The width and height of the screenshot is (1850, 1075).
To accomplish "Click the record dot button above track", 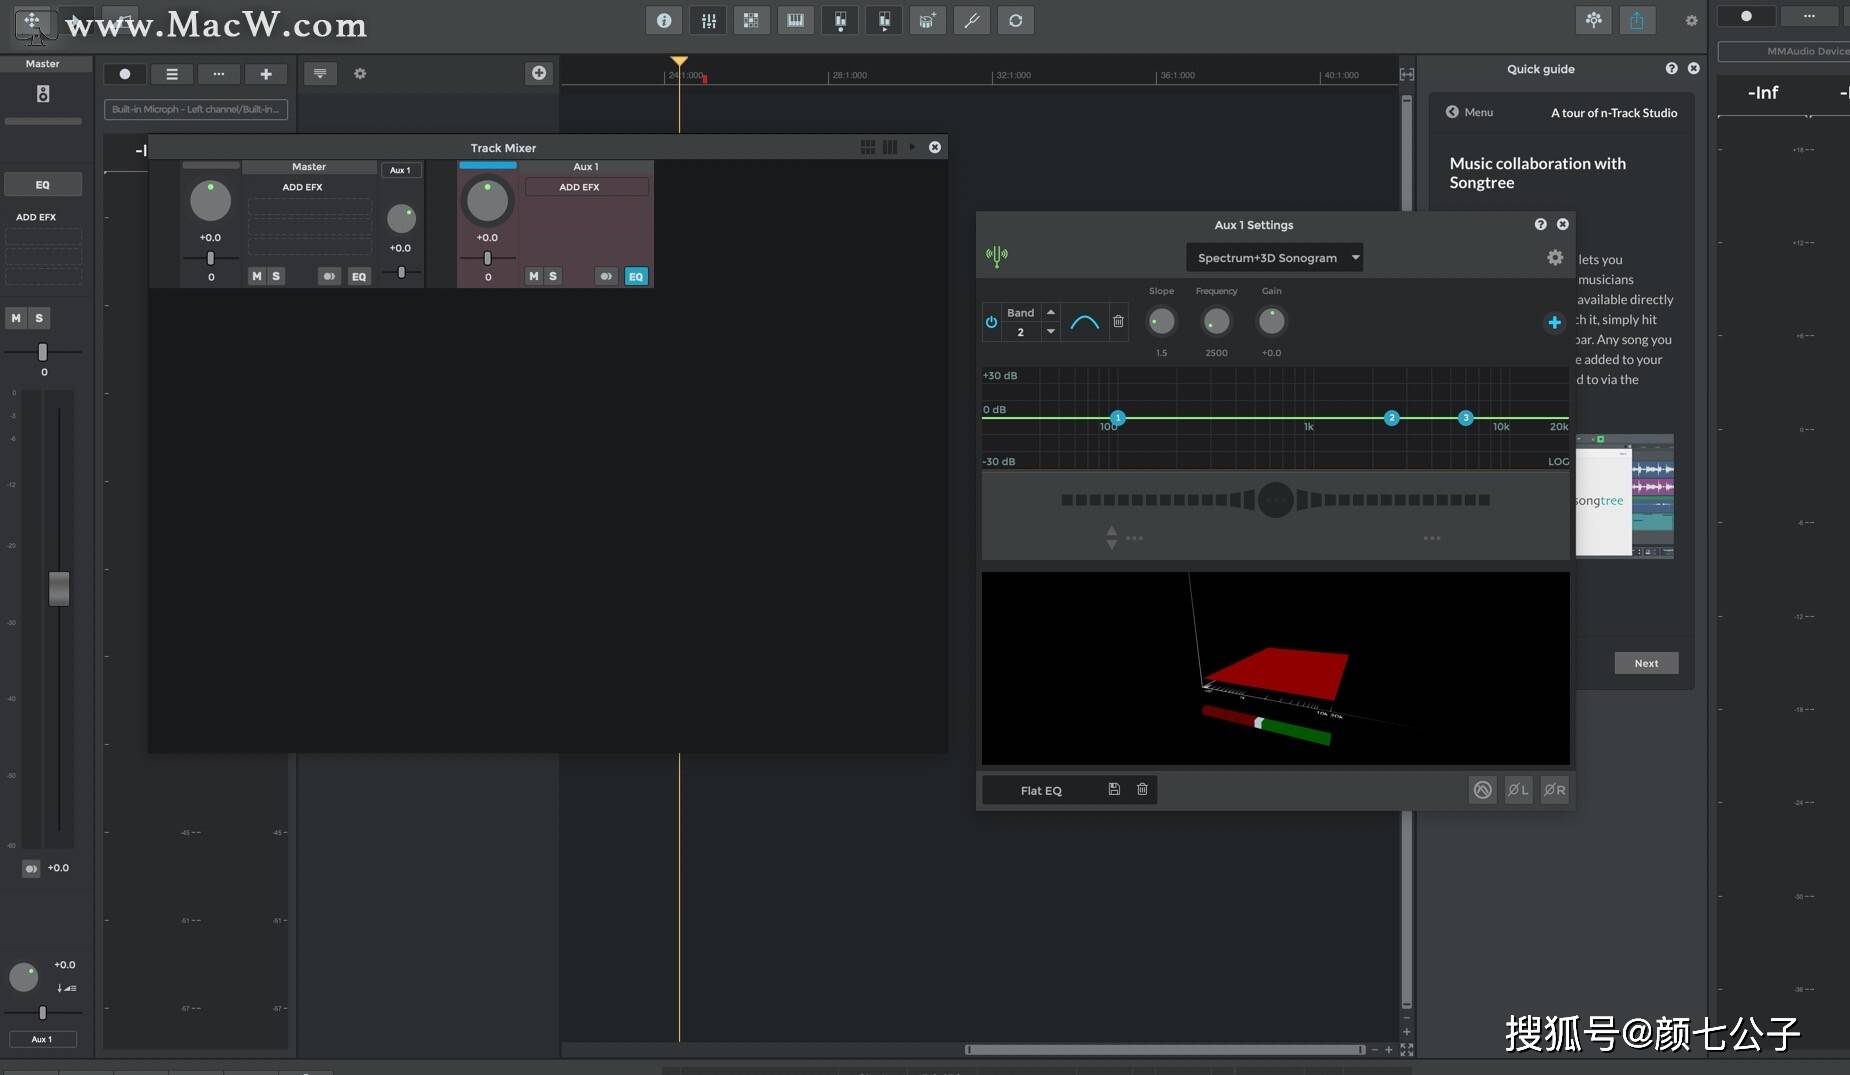I will 125,74.
